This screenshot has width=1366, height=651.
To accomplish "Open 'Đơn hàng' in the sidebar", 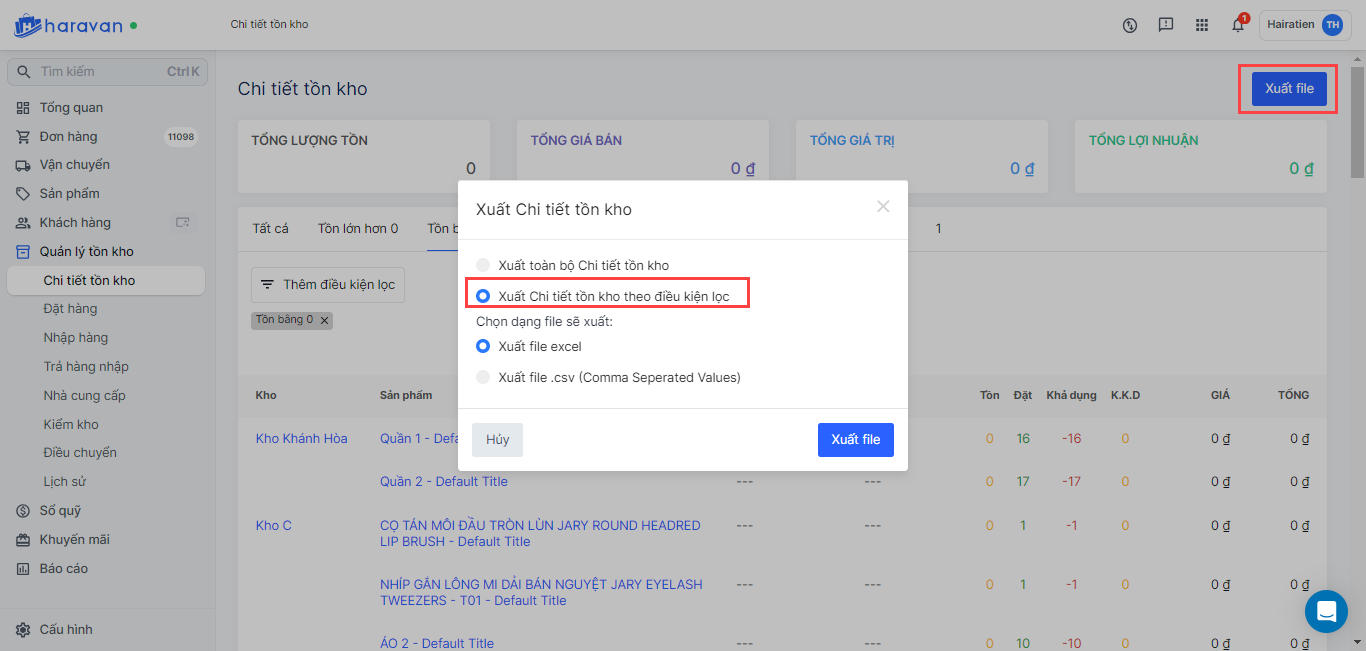I will (68, 137).
